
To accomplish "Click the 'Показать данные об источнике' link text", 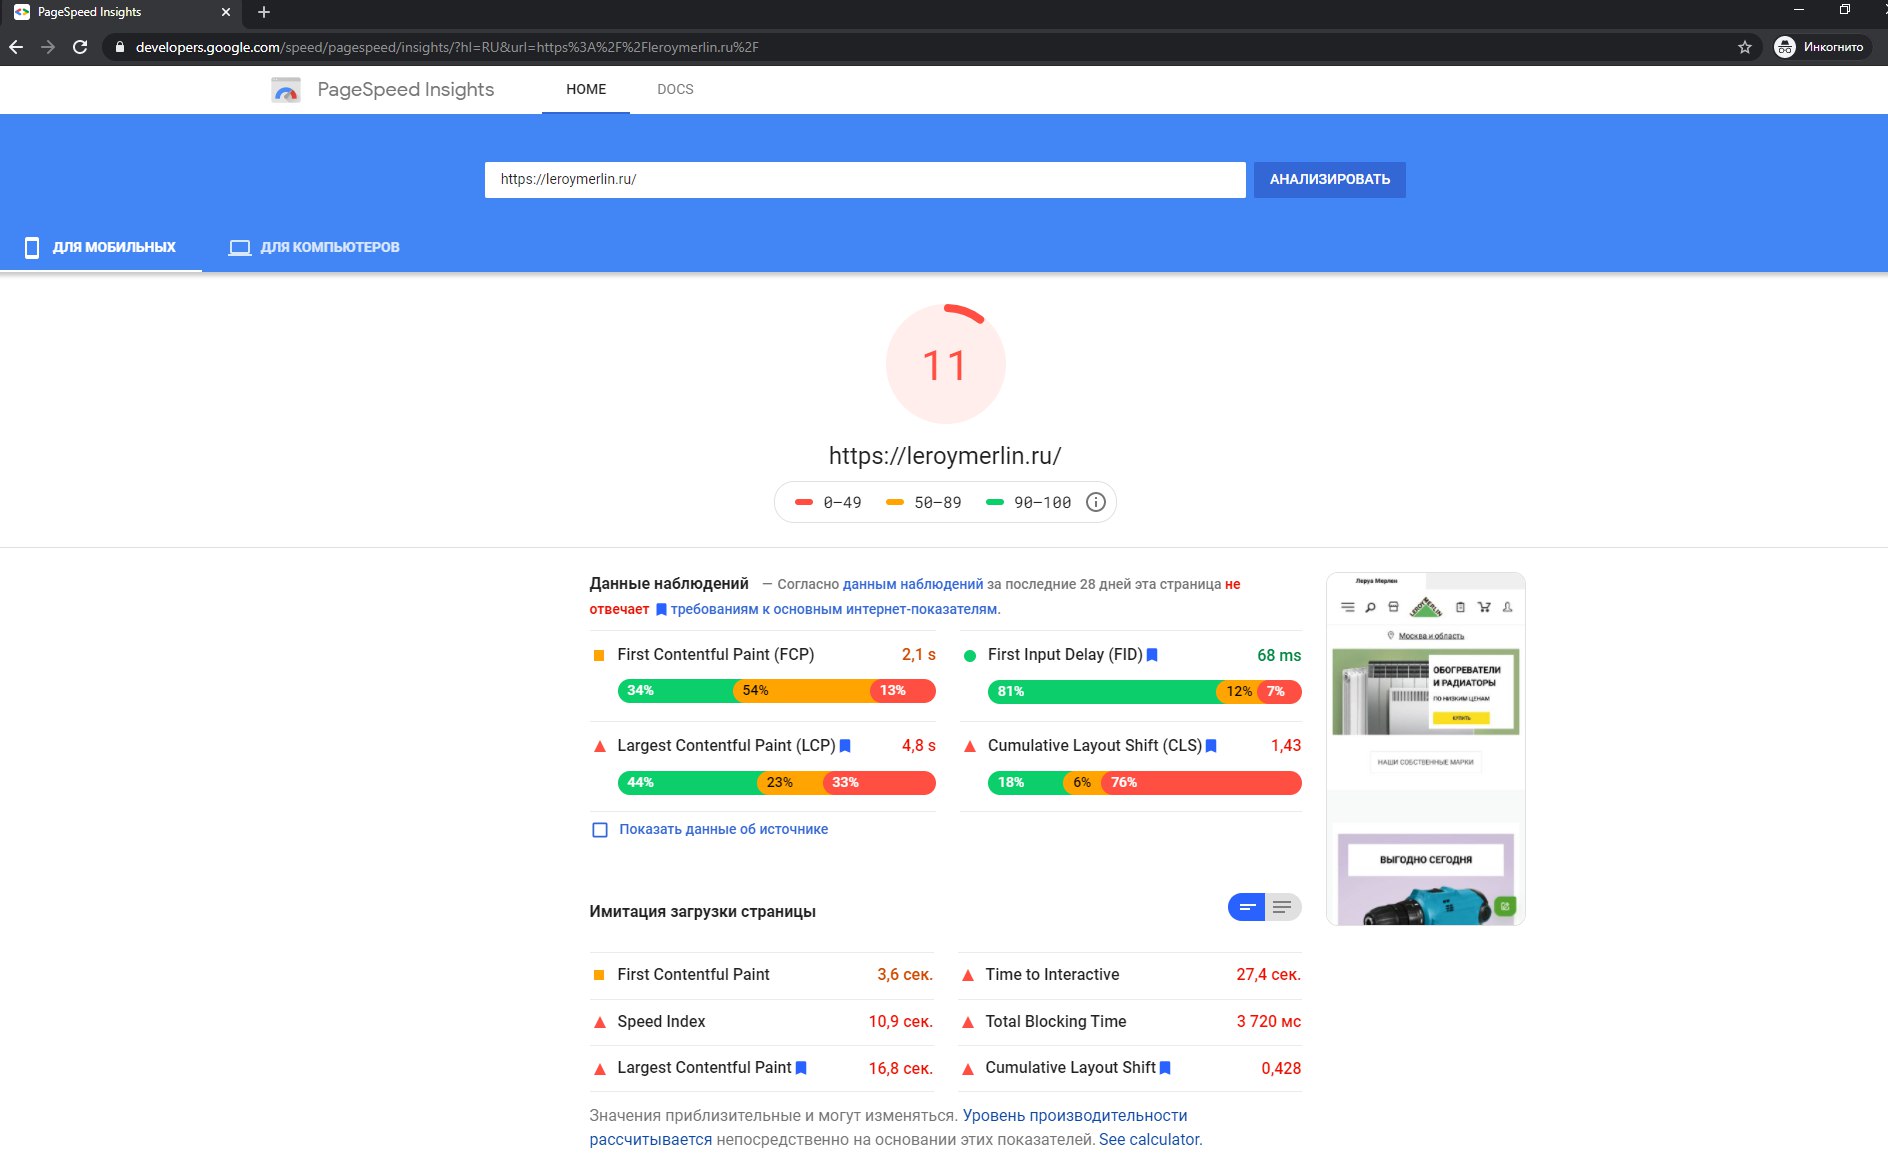I will [723, 829].
